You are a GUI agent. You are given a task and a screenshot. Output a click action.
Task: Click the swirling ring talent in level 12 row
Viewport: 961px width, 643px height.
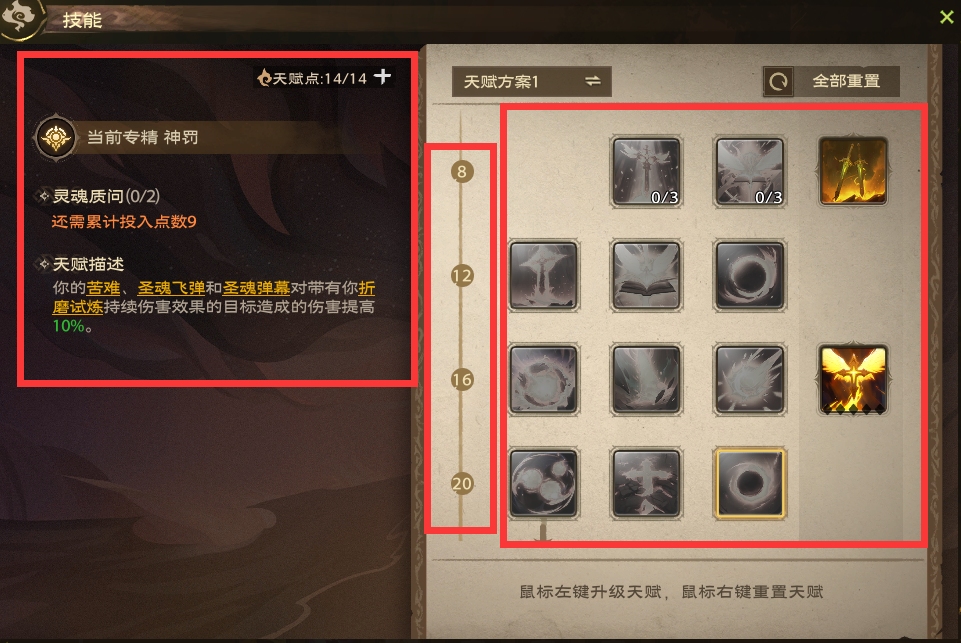750,275
